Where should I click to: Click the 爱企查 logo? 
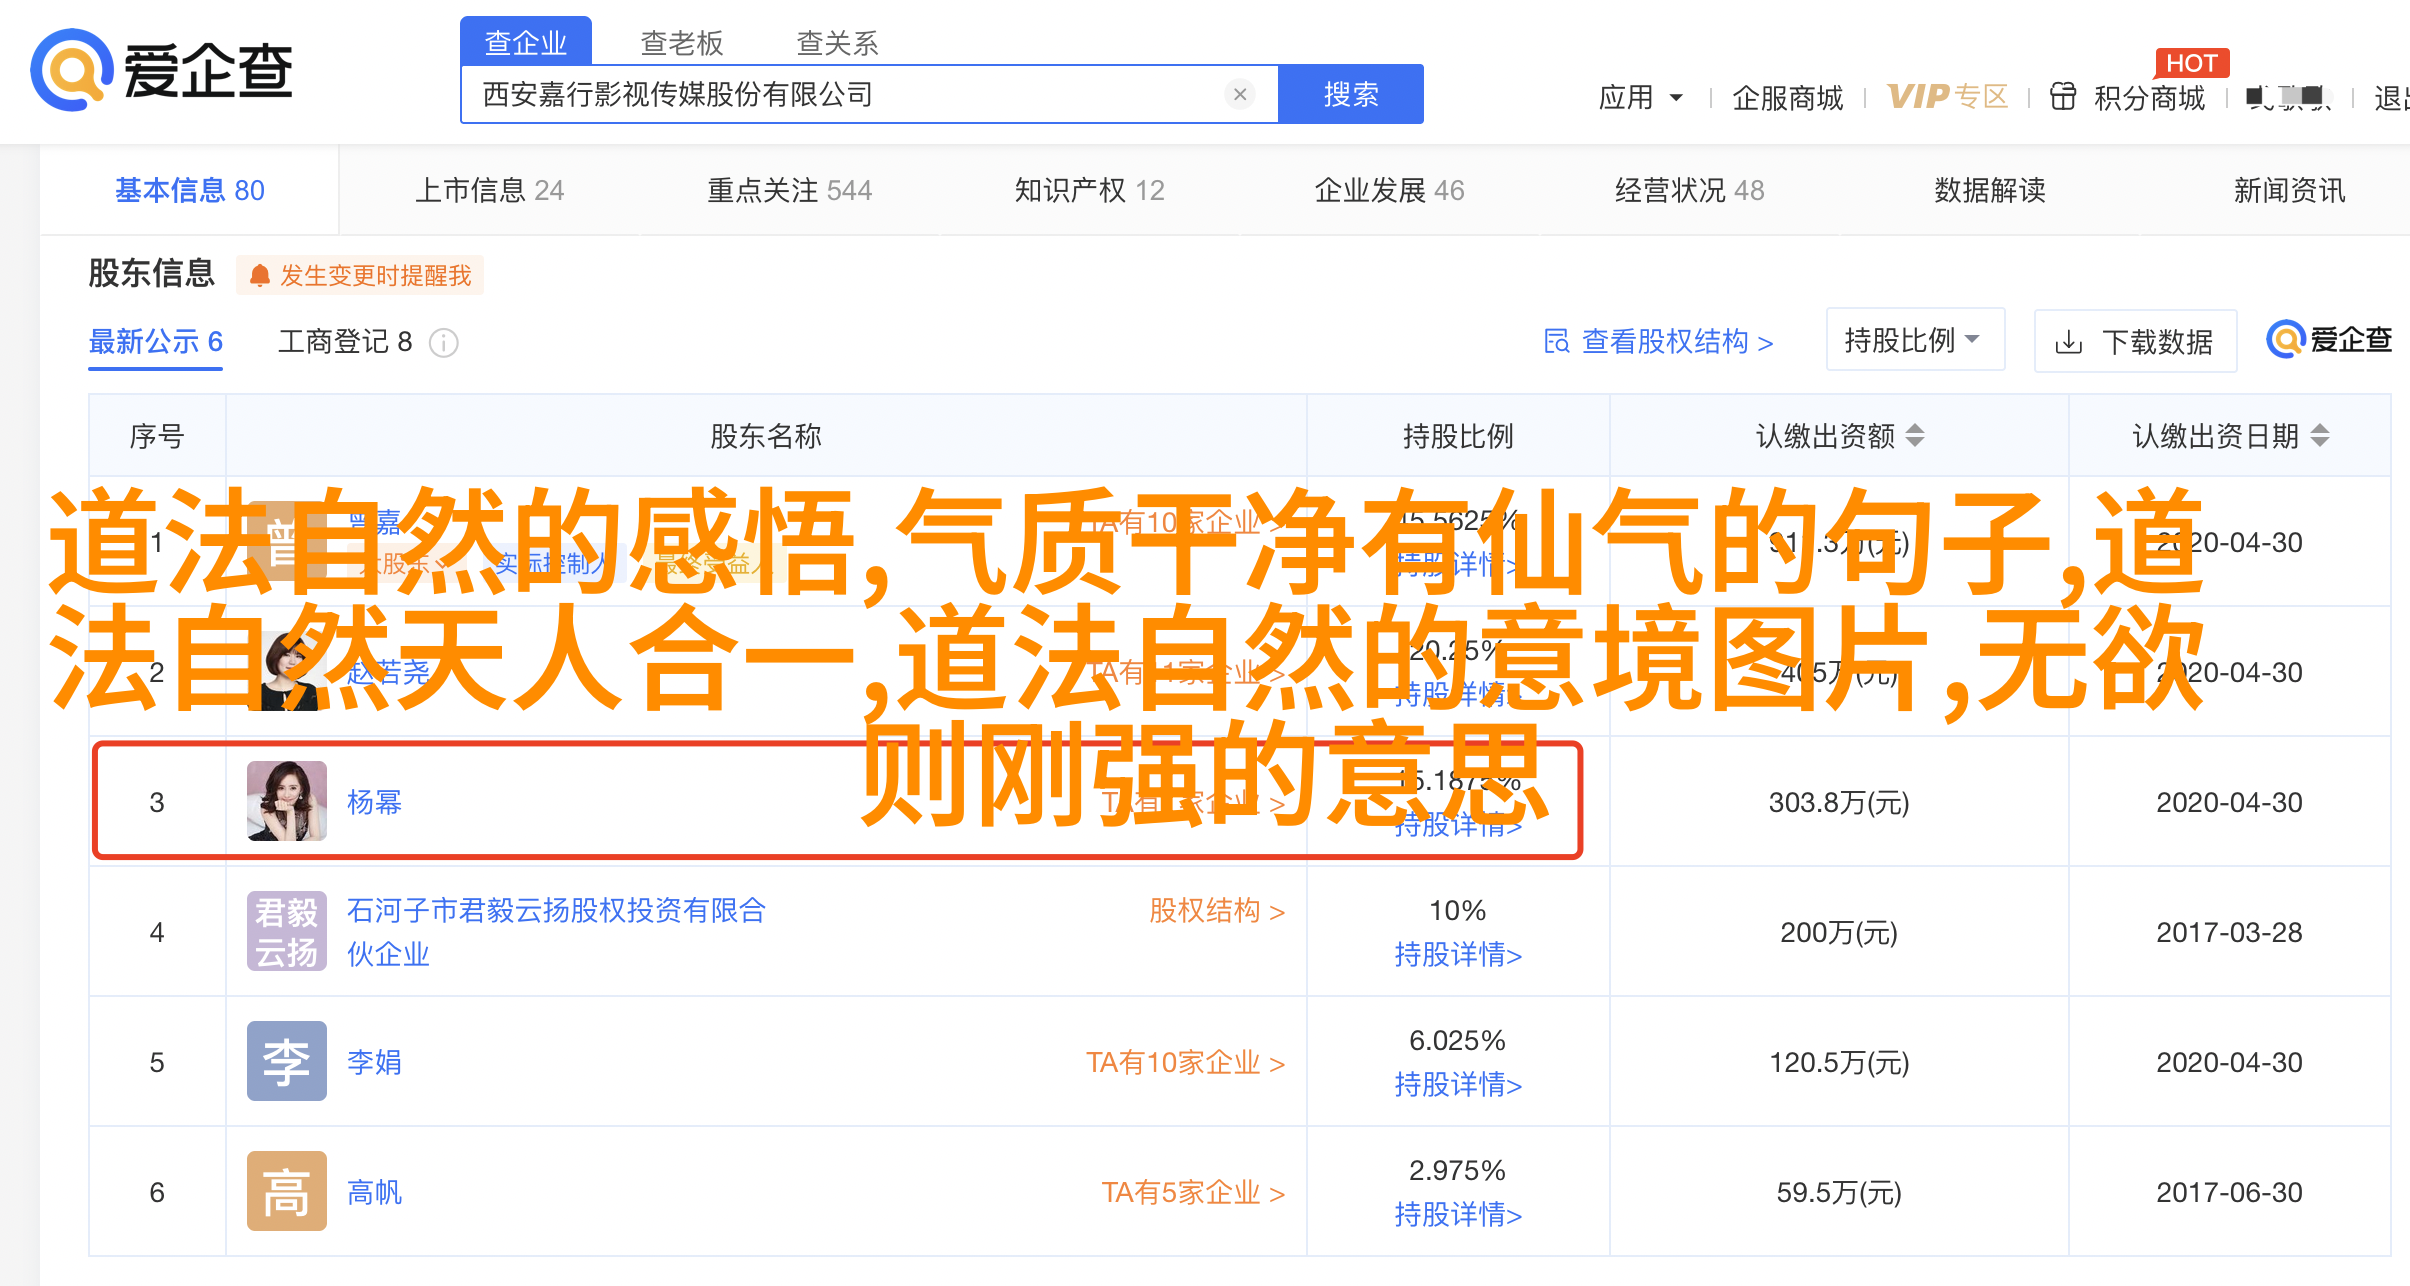point(161,70)
